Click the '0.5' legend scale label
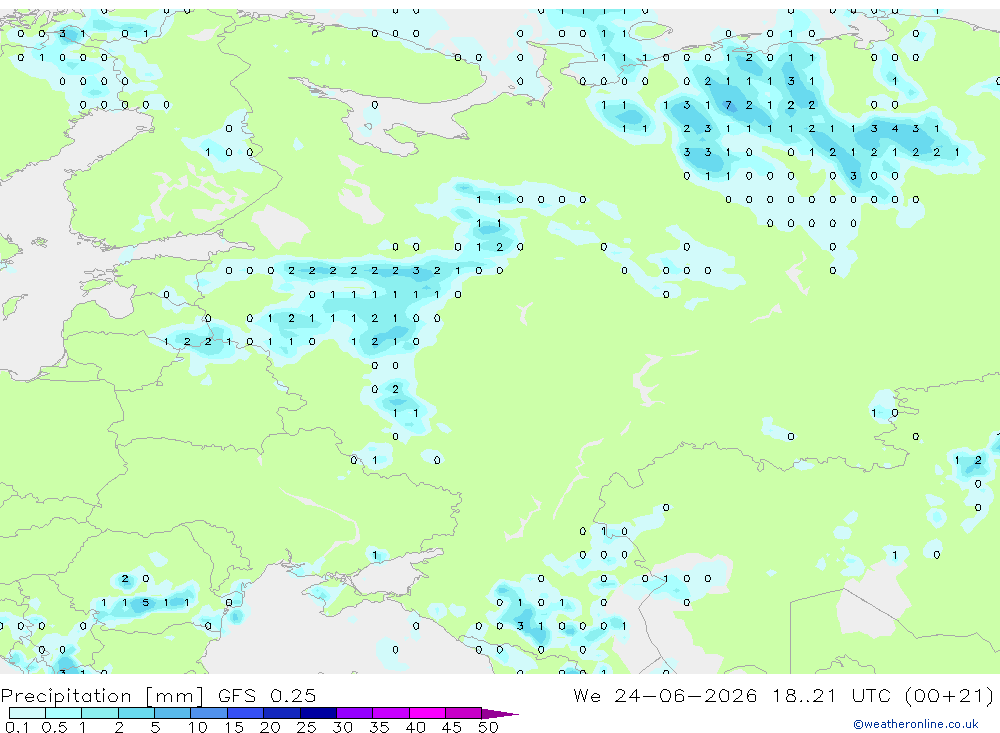 coord(54,727)
